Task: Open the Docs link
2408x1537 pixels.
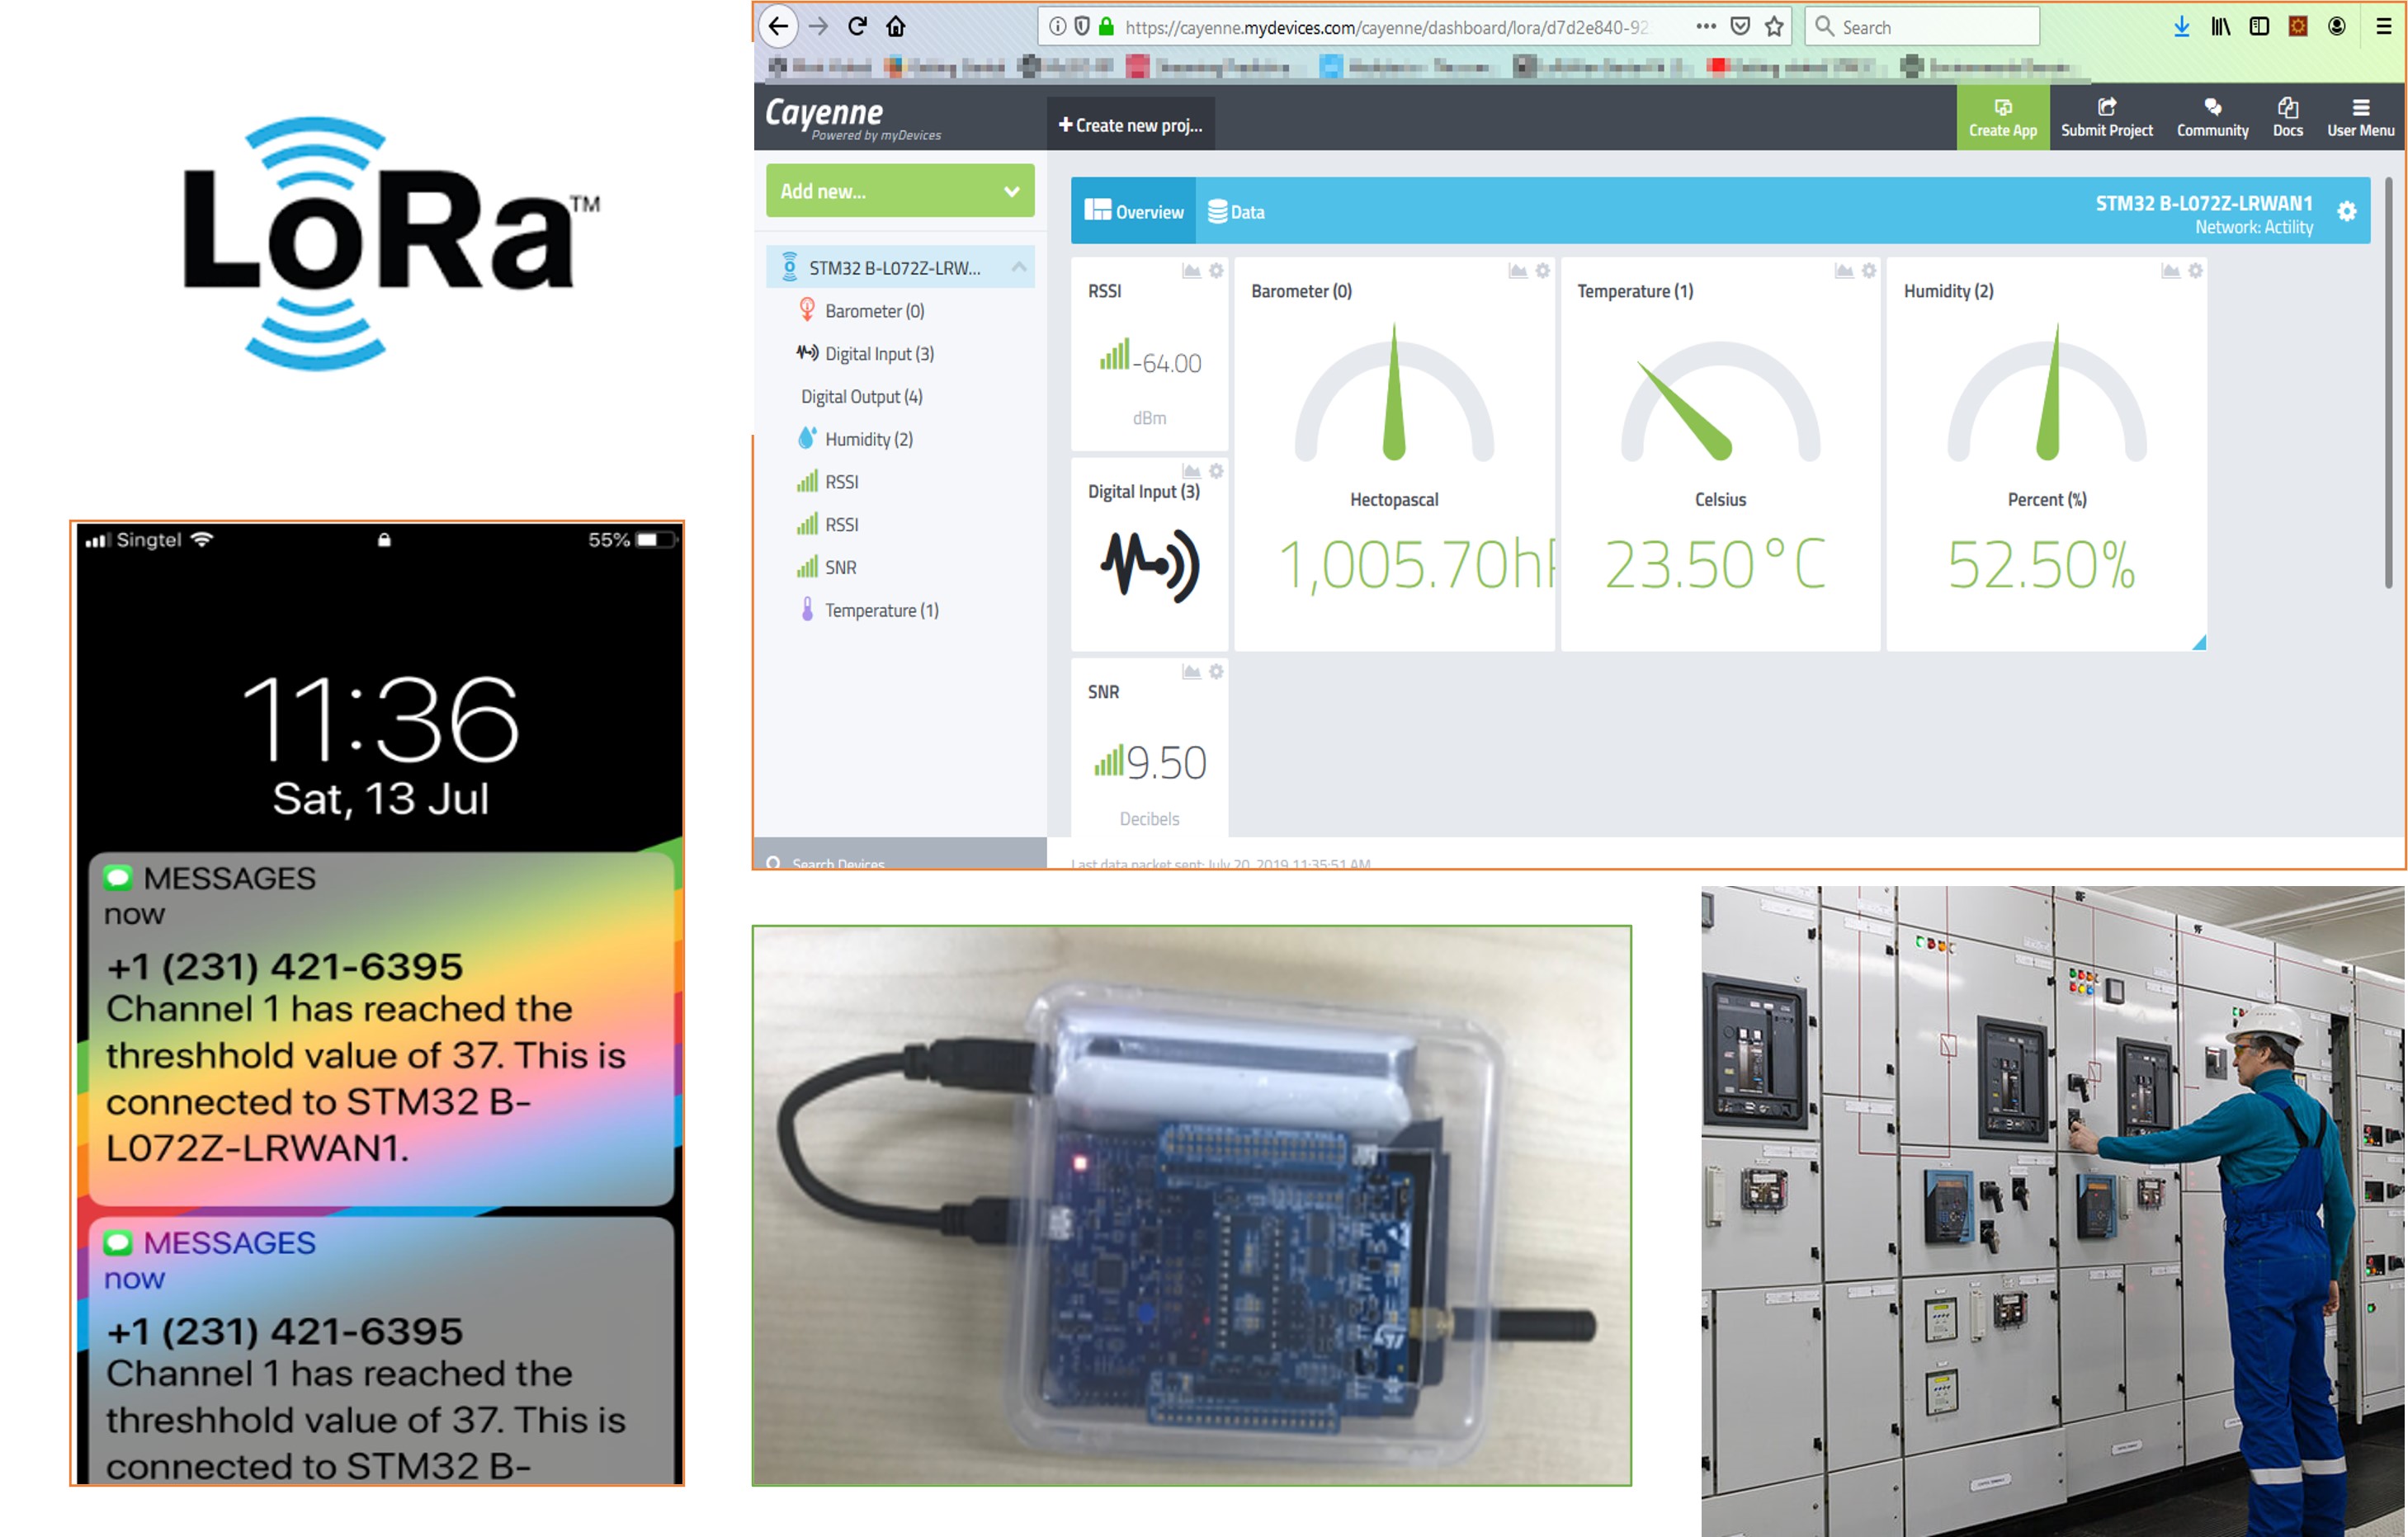Action: pos(2287,118)
